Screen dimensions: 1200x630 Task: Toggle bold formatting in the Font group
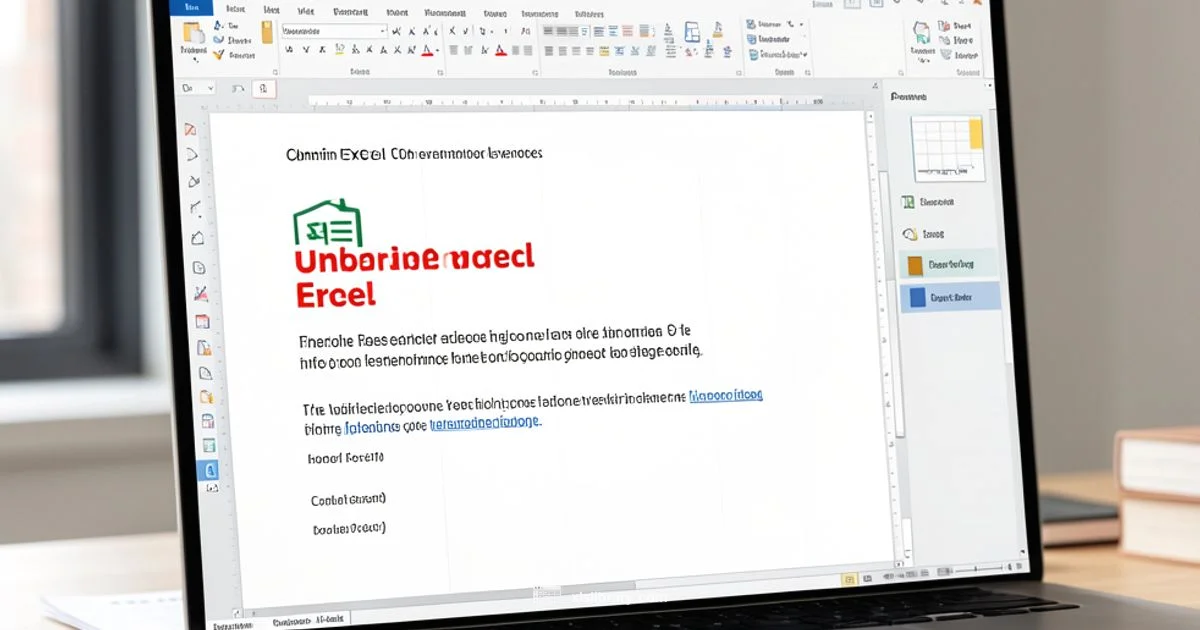click(x=290, y=51)
